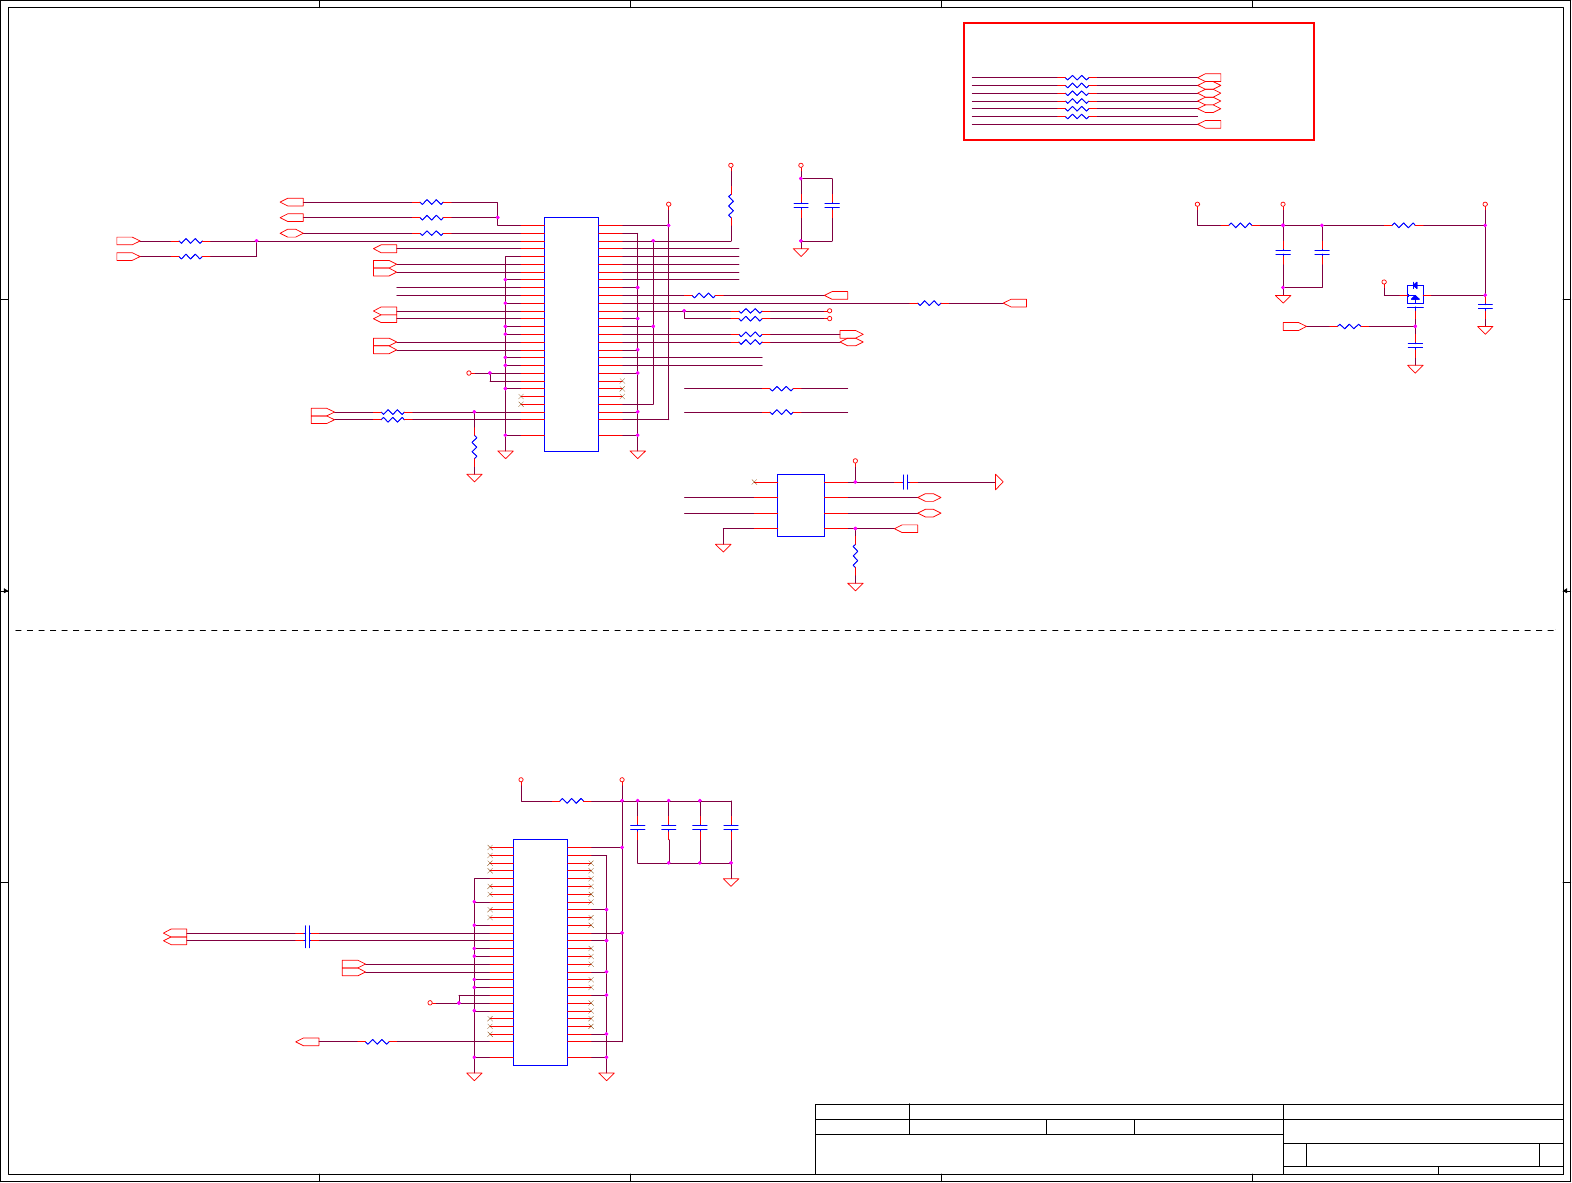Select vertical pull-down resistor left of upper IC
Viewport: 1572px width, 1183px height.
pyautogui.click(x=474, y=446)
